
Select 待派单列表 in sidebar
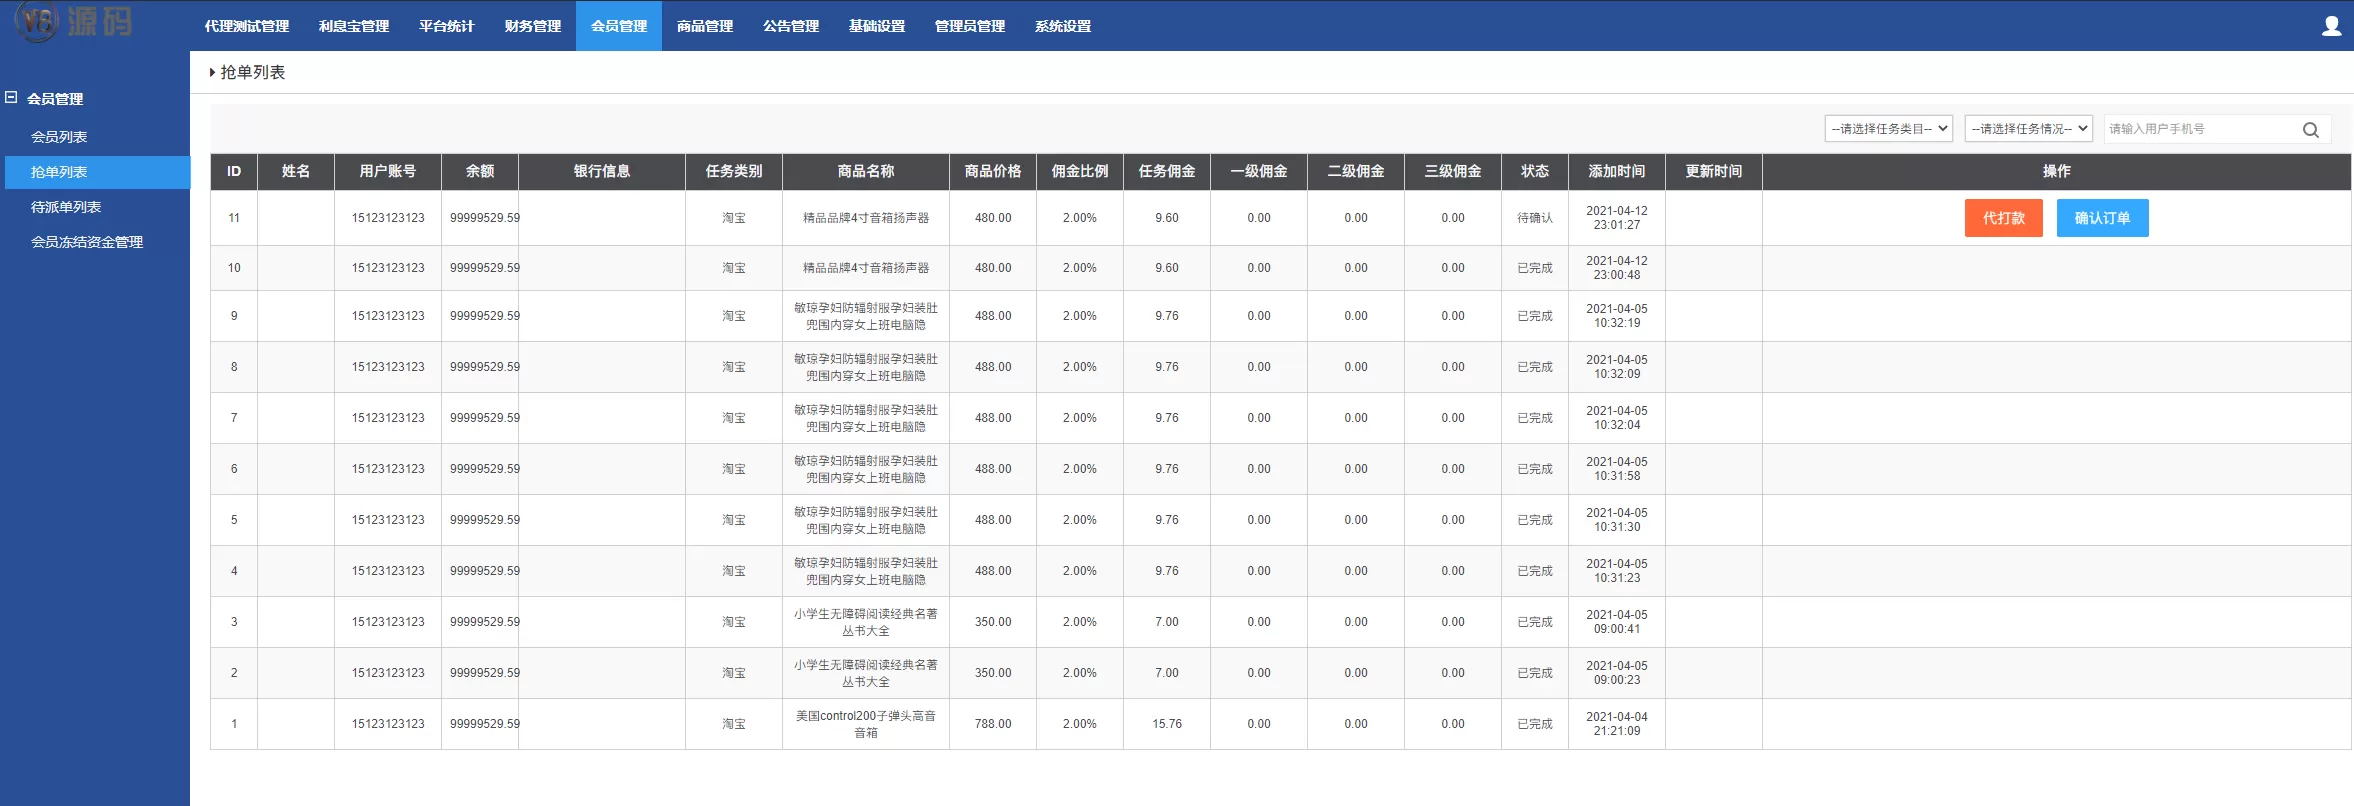[x=66, y=207]
